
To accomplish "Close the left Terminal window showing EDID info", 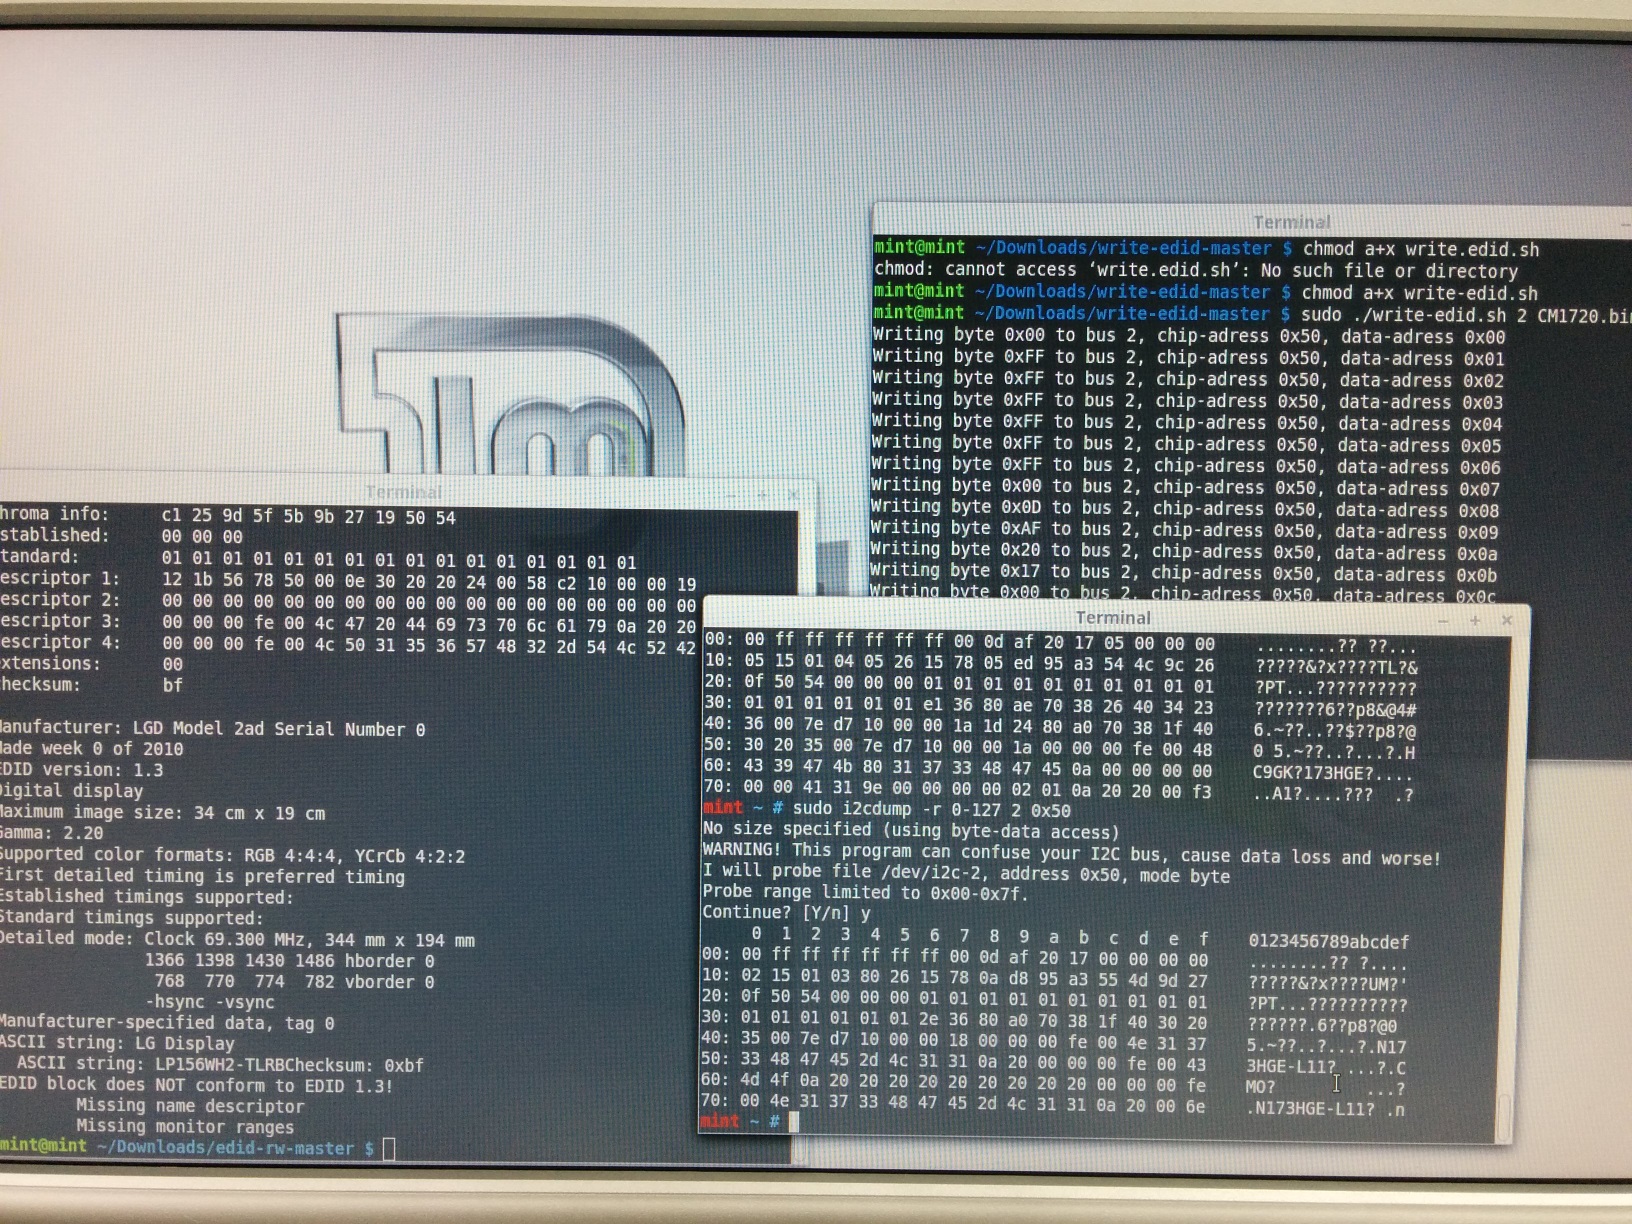I will point(793,494).
